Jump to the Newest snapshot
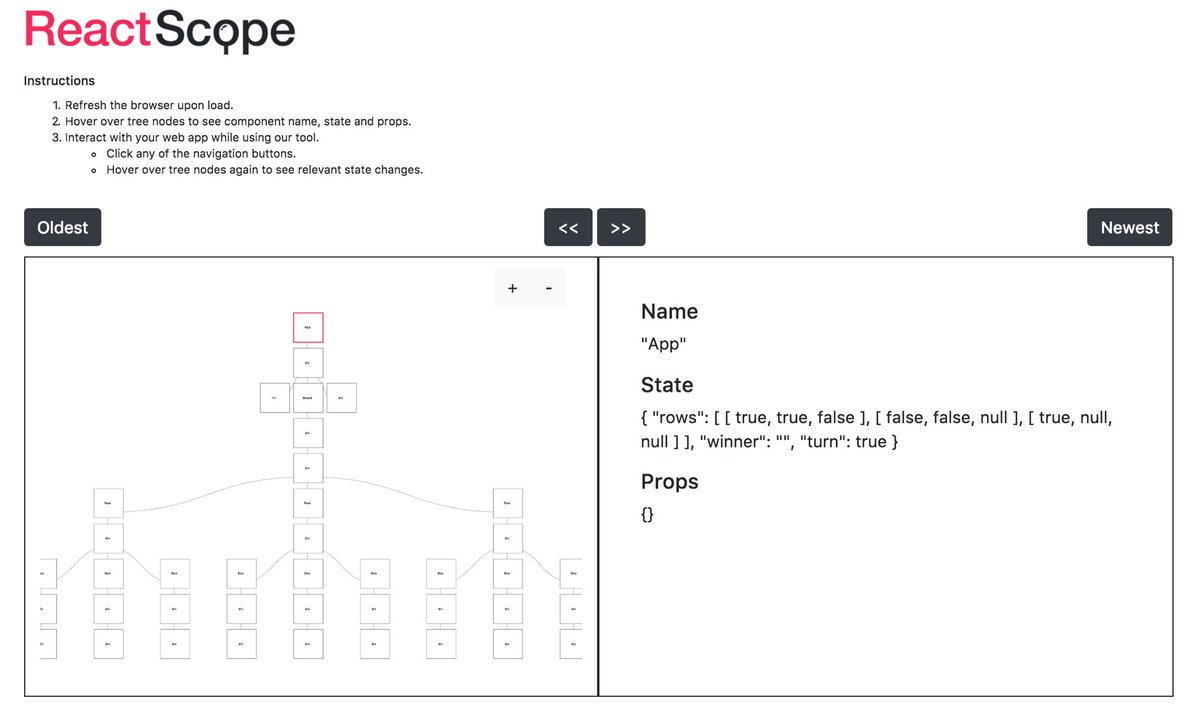 (x=1129, y=227)
